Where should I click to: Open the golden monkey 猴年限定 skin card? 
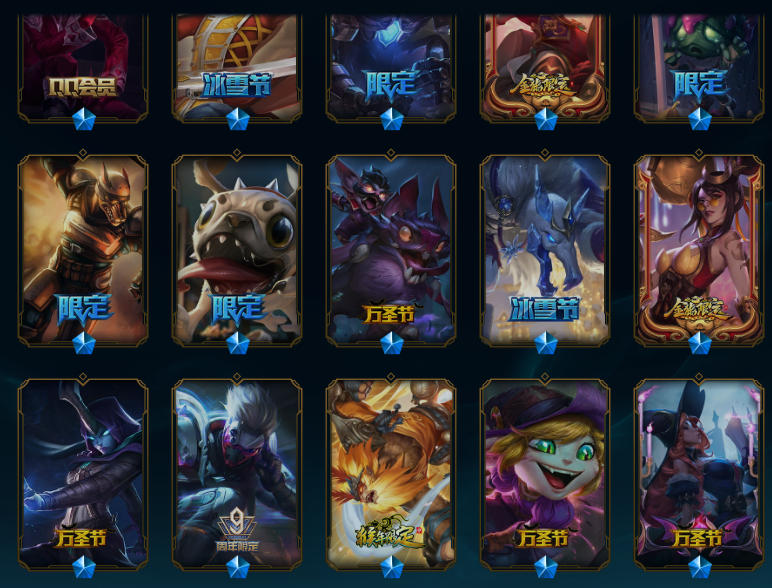click(x=391, y=473)
